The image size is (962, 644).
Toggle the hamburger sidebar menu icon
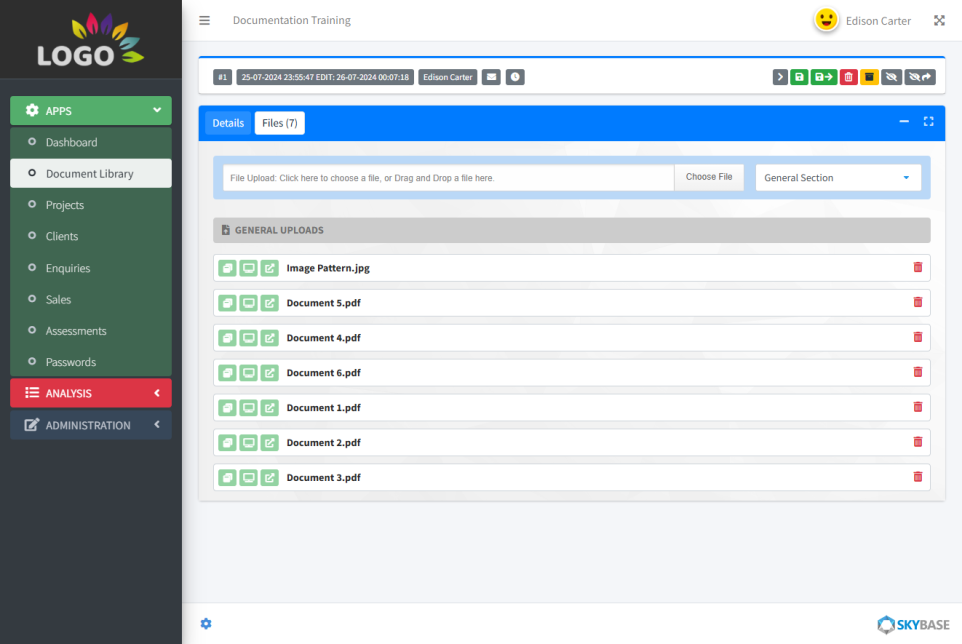204,20
